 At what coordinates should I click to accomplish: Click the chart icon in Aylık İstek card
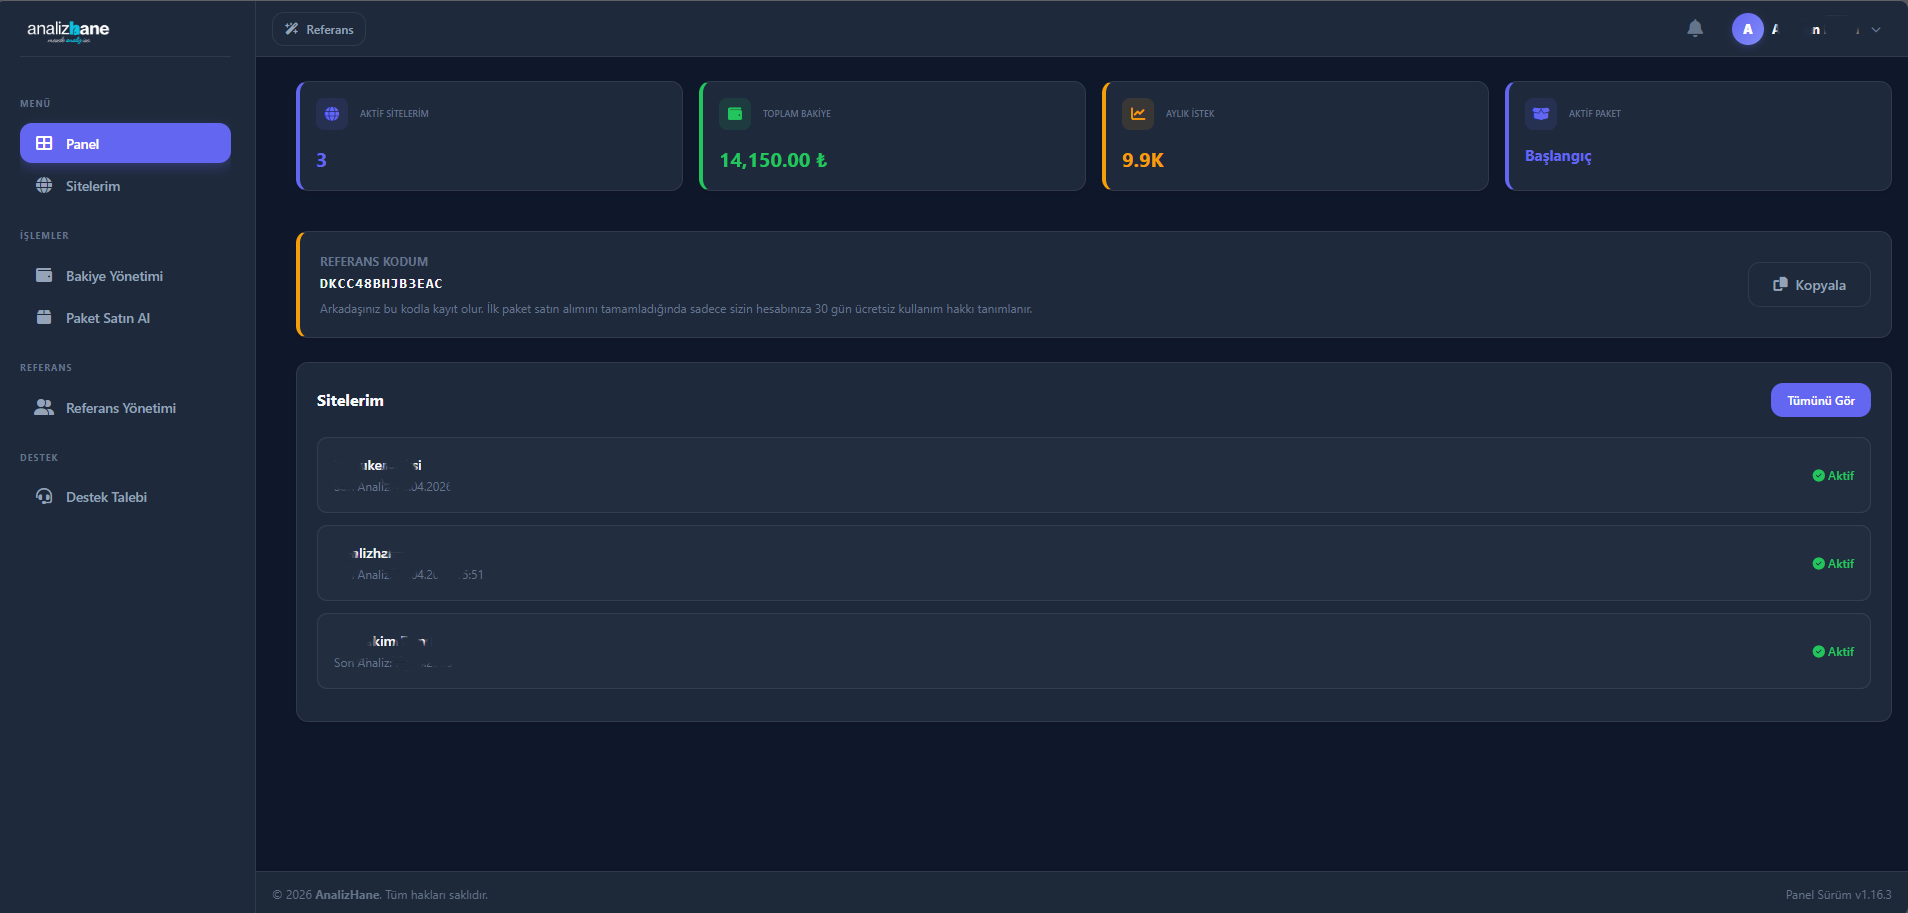click(x=1138, y=114)
